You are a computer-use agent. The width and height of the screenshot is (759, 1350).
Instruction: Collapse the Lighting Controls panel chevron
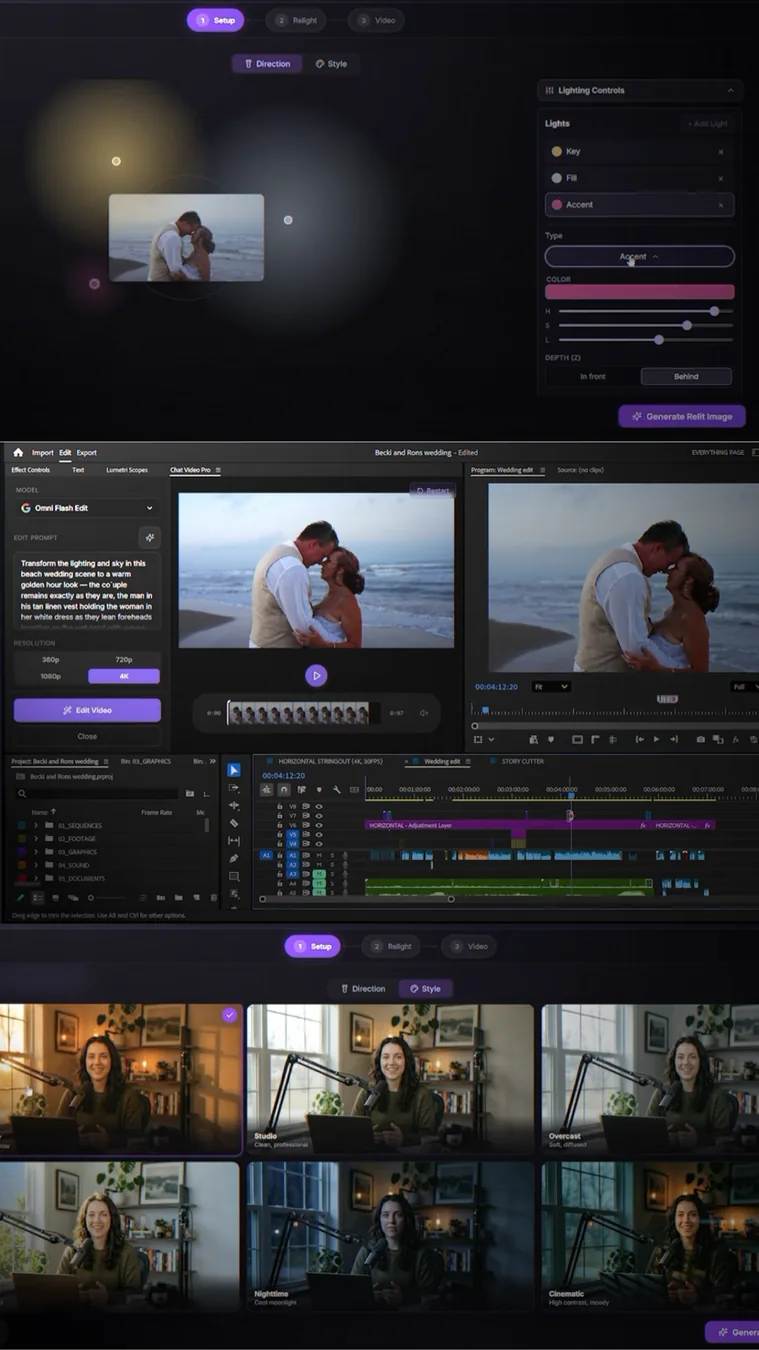(730, 91)
